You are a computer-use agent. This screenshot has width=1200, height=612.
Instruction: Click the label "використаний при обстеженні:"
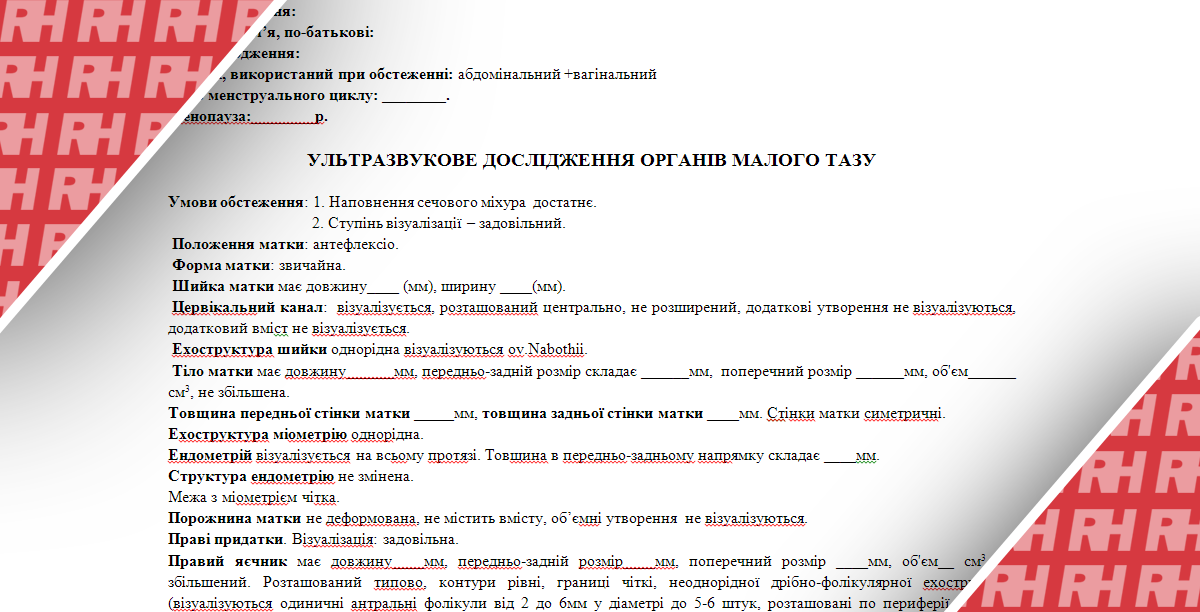click(x=340, y=74)
